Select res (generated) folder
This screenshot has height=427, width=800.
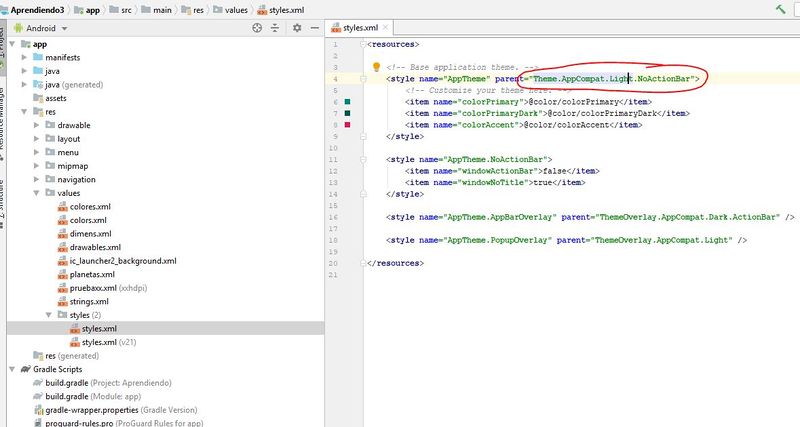[x=66, y=356]
